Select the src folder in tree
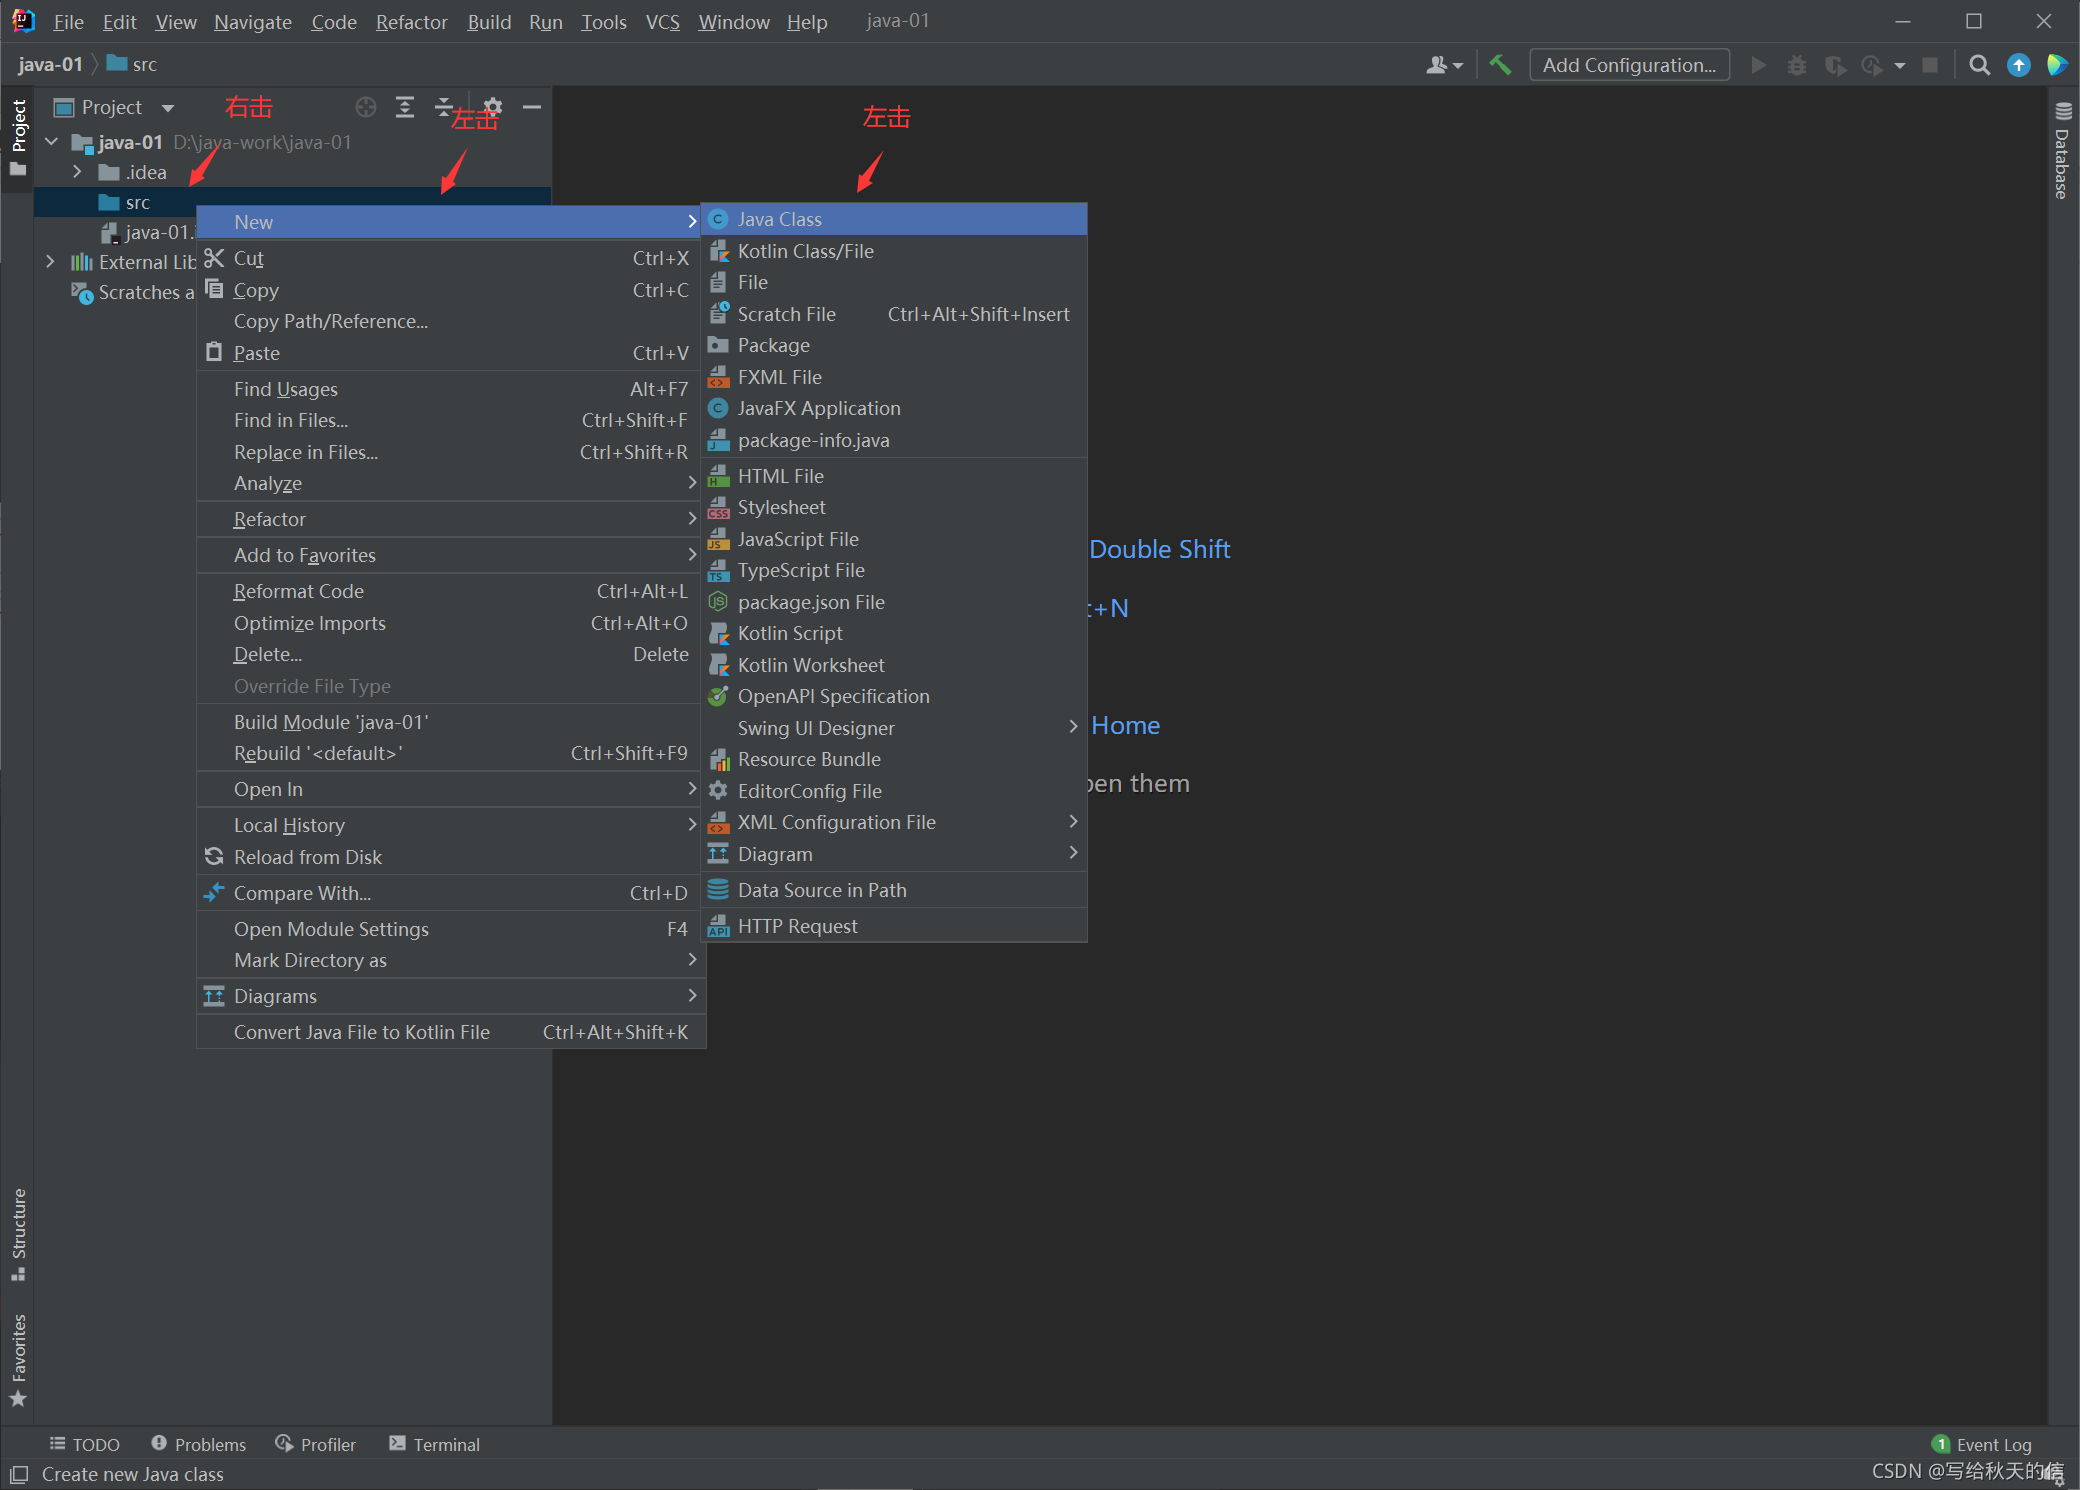Viewport: 2080px width, 1490px height. (x=137, y=202)
